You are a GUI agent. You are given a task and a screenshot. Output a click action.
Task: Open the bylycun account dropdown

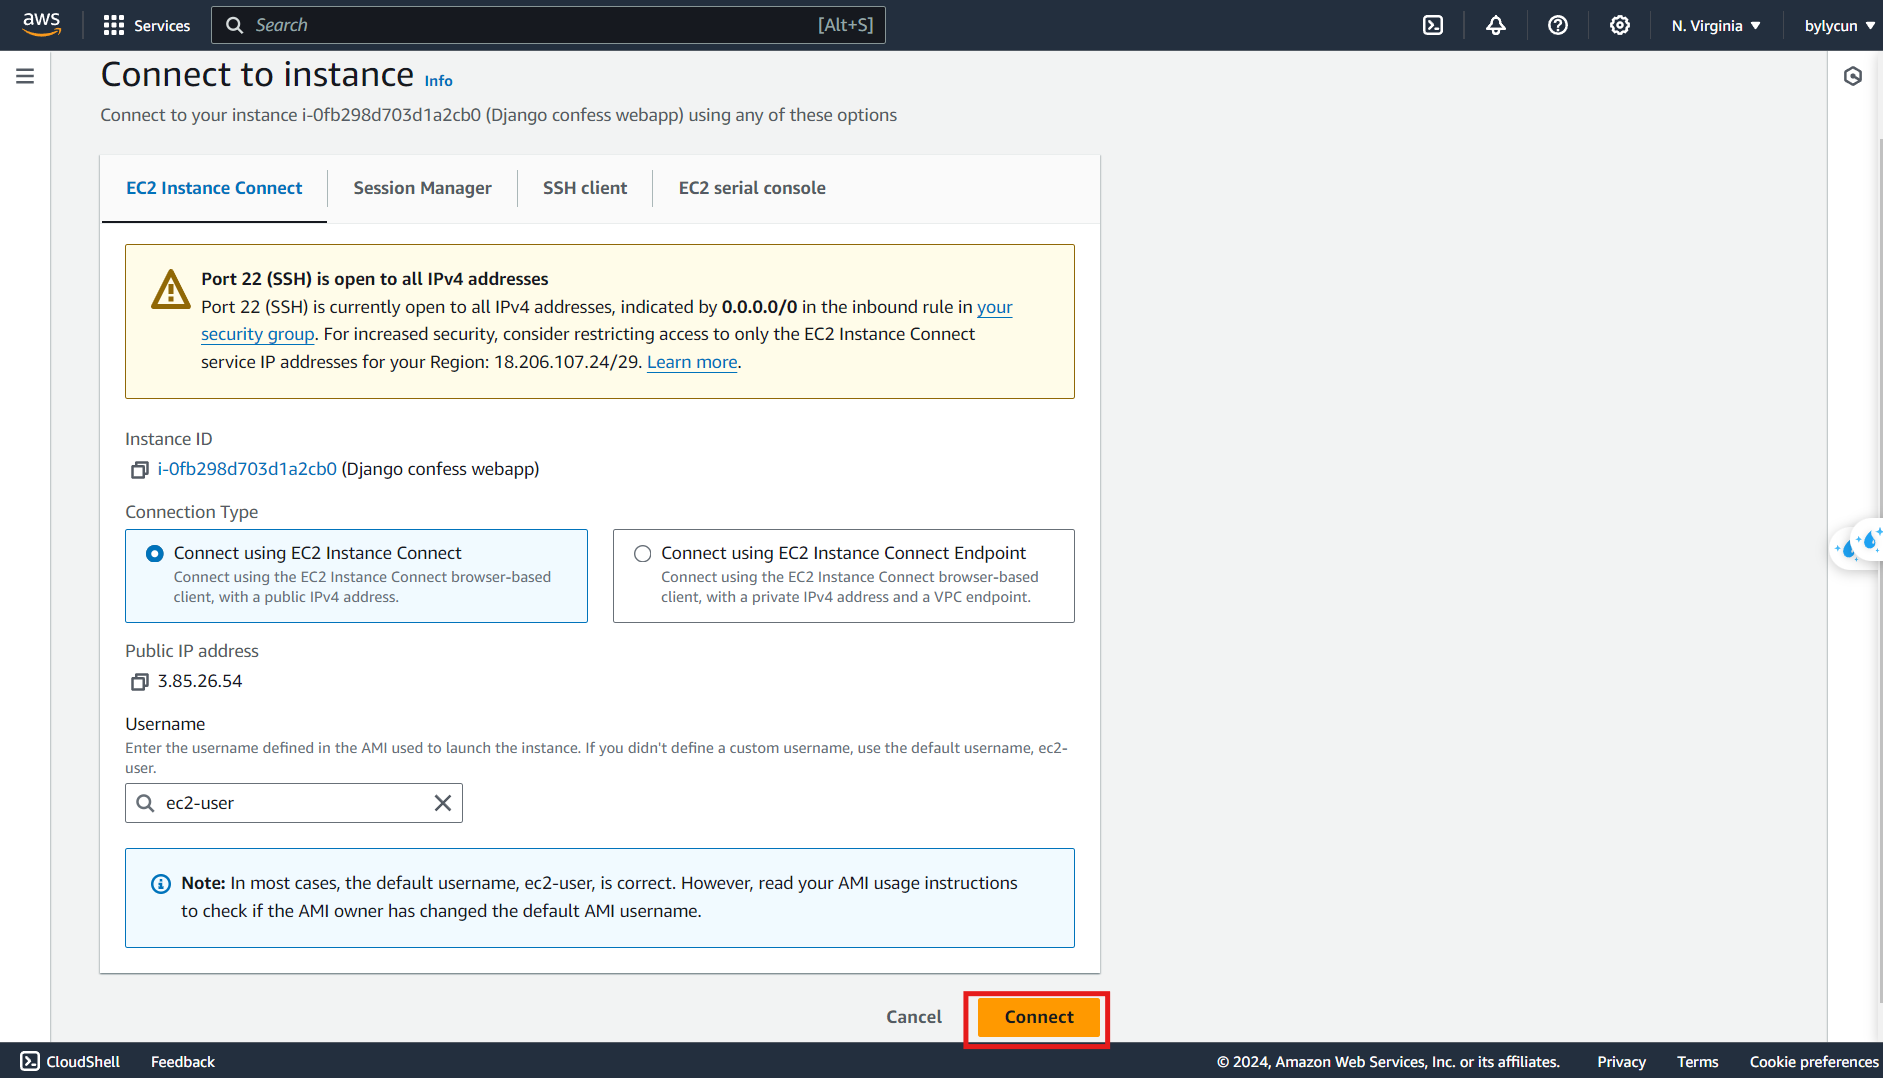pos(1839,25)
